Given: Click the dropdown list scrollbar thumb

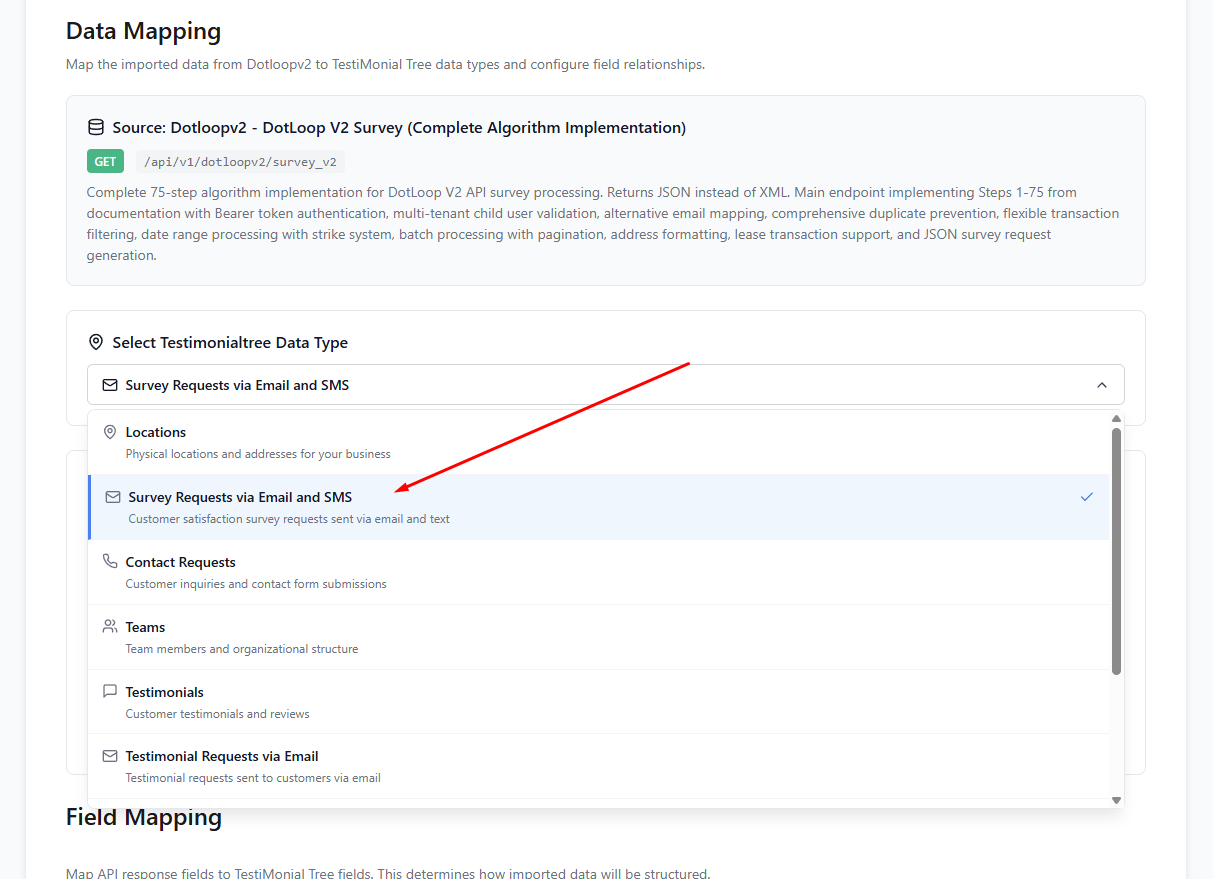Looking at the screenshot, I should click(x=1116, y=551).
